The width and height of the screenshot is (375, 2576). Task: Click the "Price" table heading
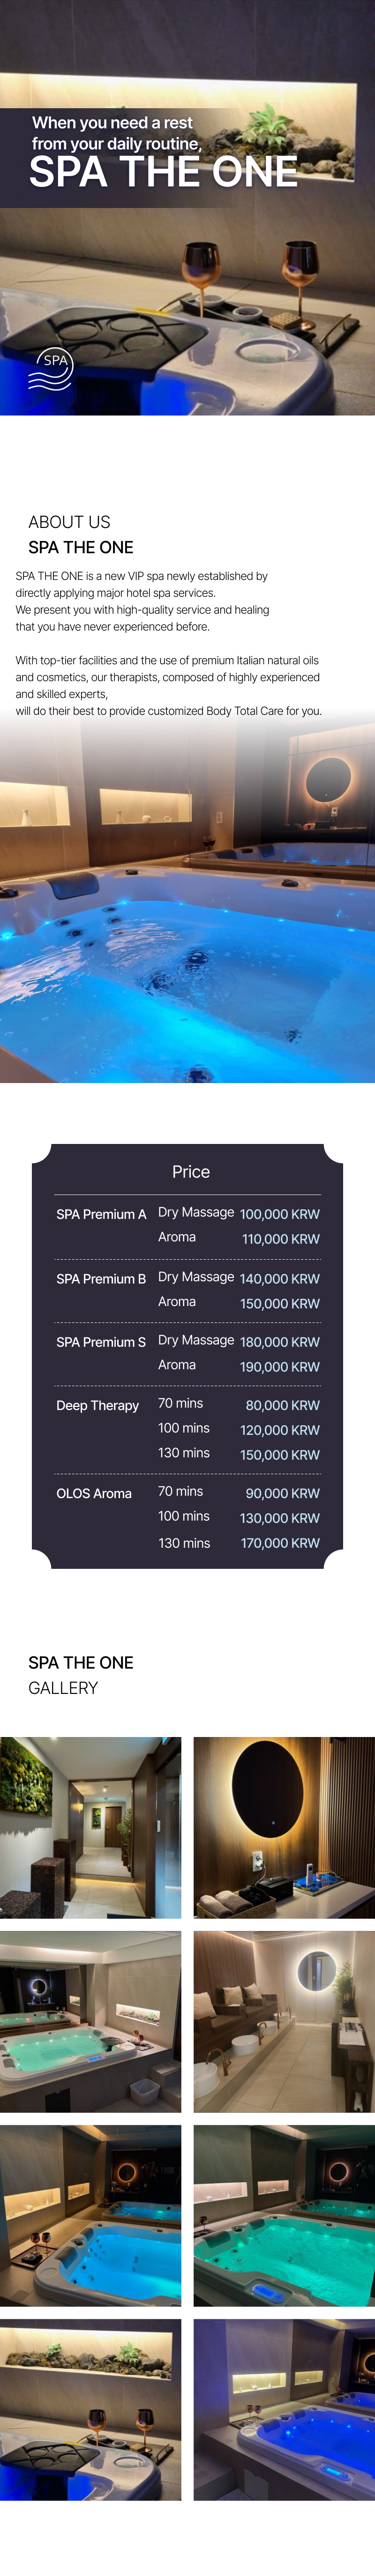[x=190, y=1171]
